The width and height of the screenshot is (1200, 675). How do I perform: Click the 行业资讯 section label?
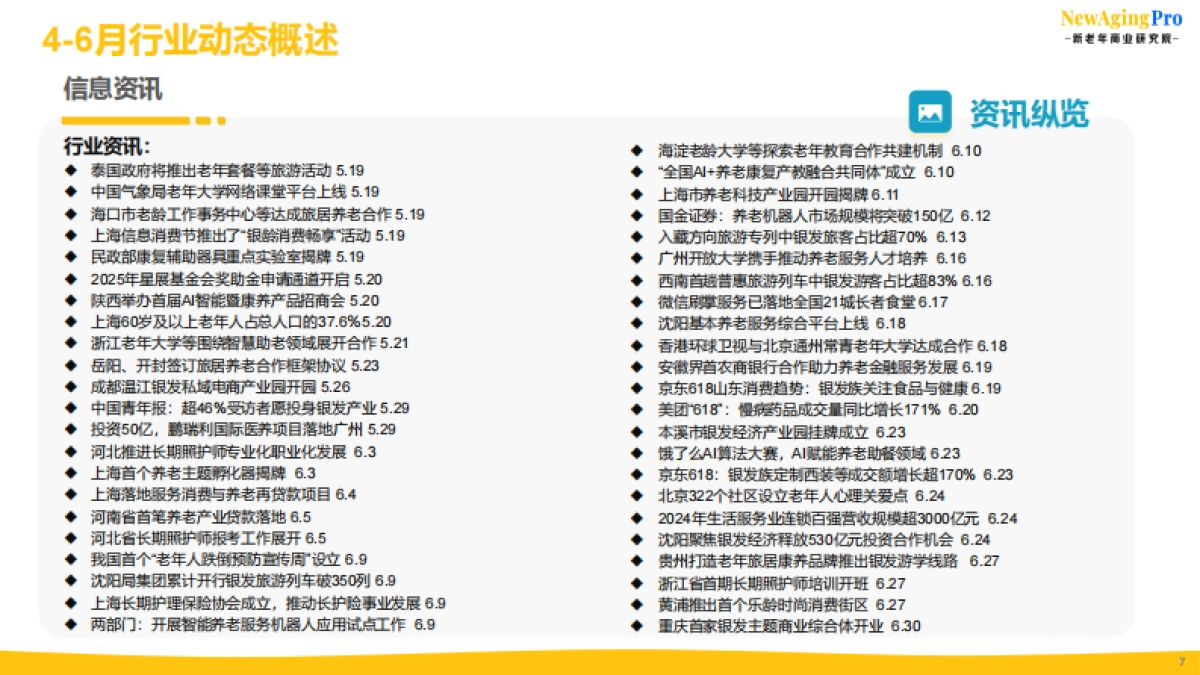107,145
